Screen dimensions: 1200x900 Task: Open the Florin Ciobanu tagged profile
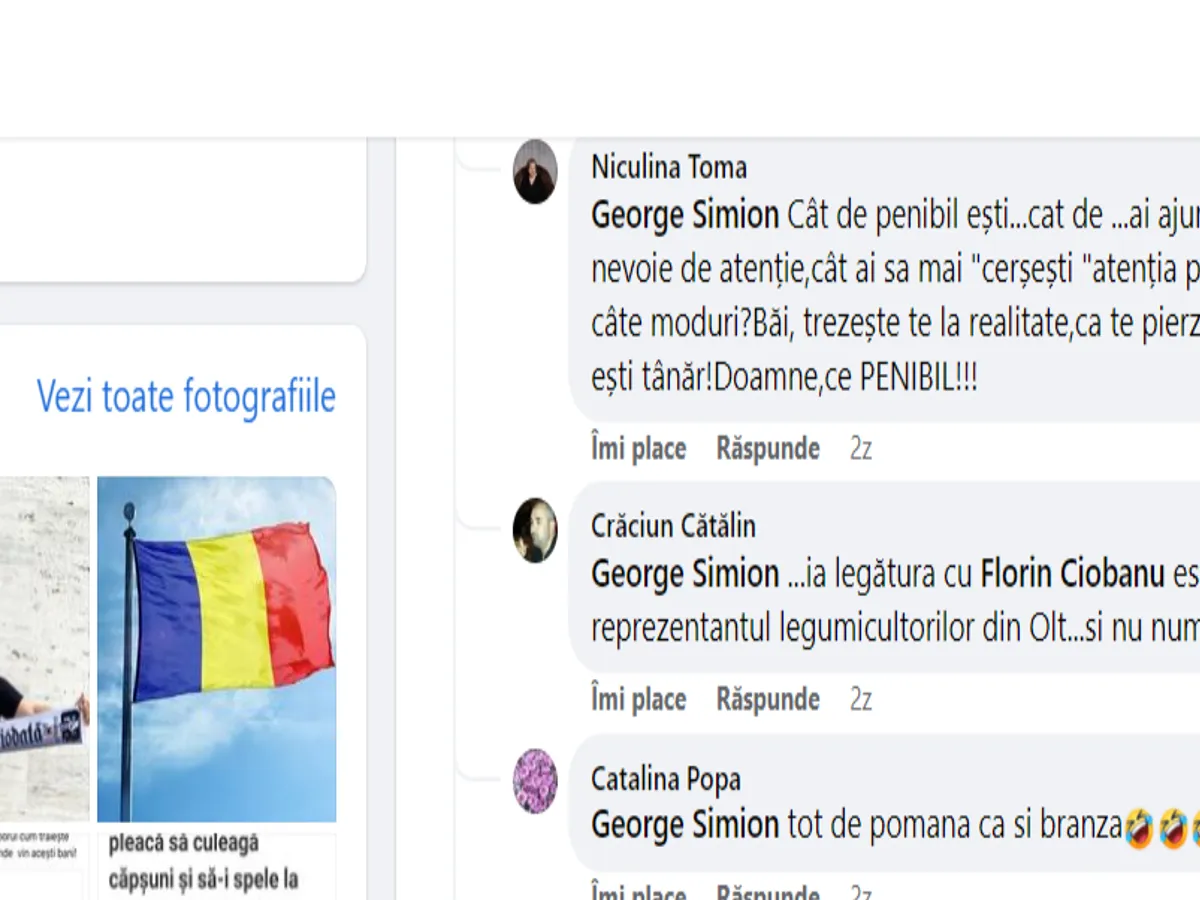click(1072, 575)
